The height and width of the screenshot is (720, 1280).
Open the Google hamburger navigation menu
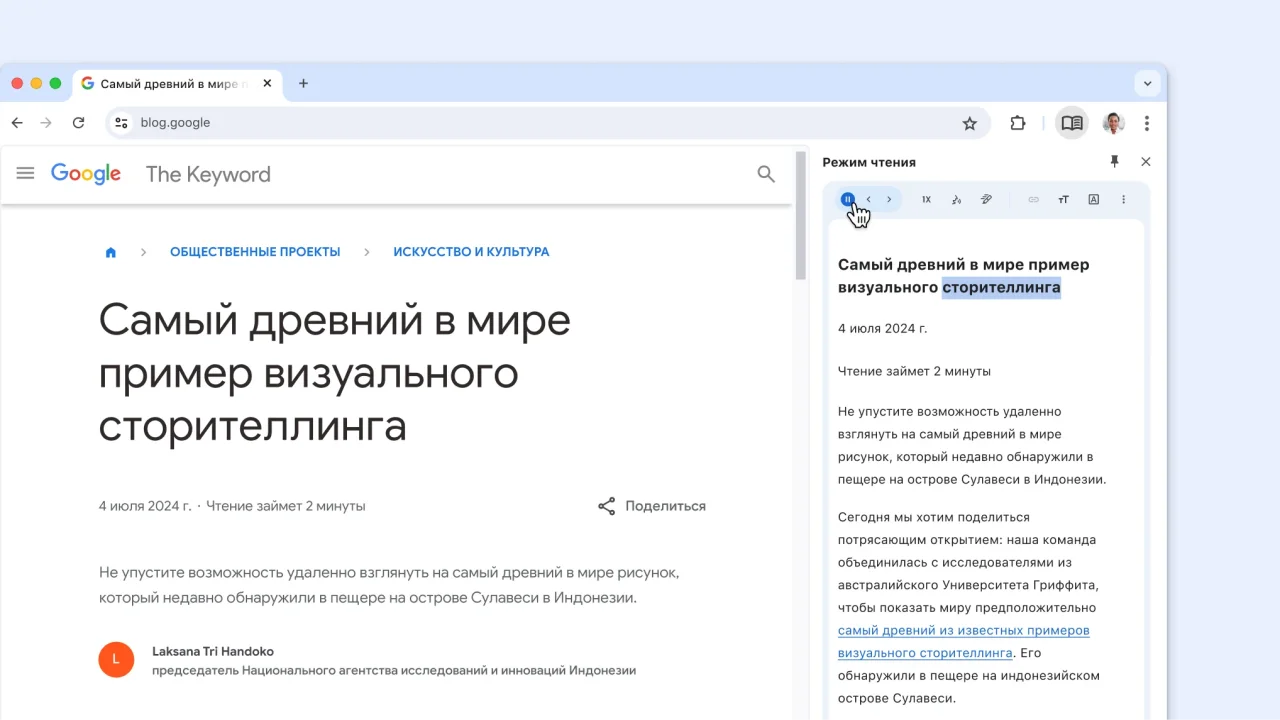click(x=25, y=173)
